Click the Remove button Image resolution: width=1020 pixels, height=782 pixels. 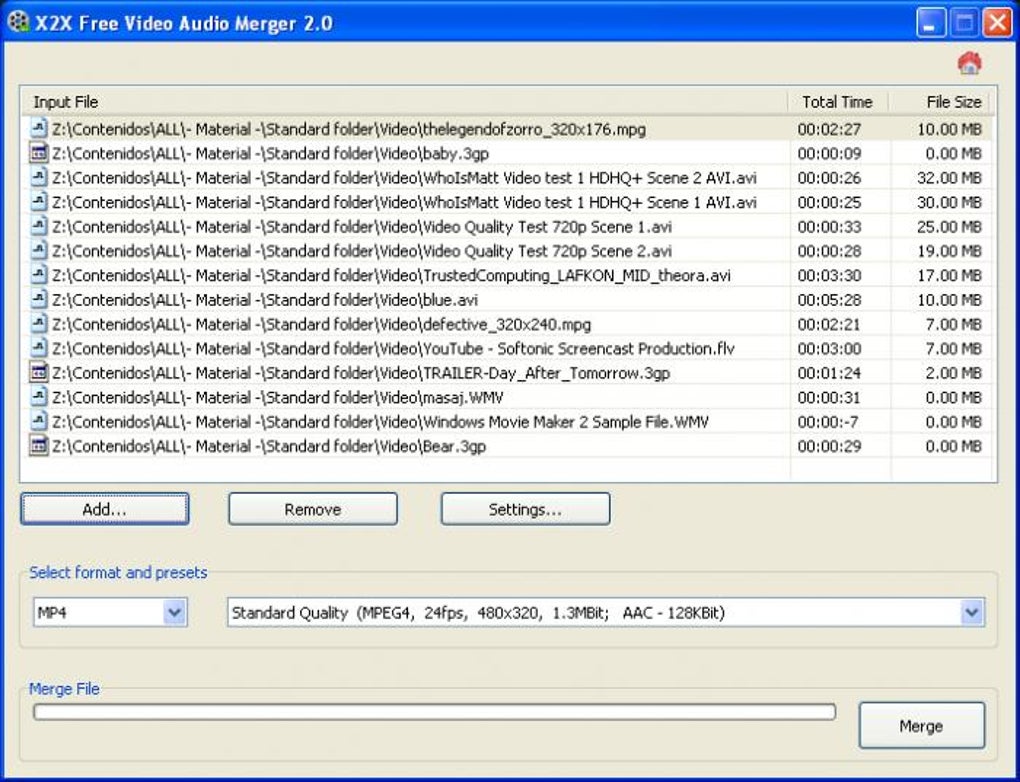[313, 509]
